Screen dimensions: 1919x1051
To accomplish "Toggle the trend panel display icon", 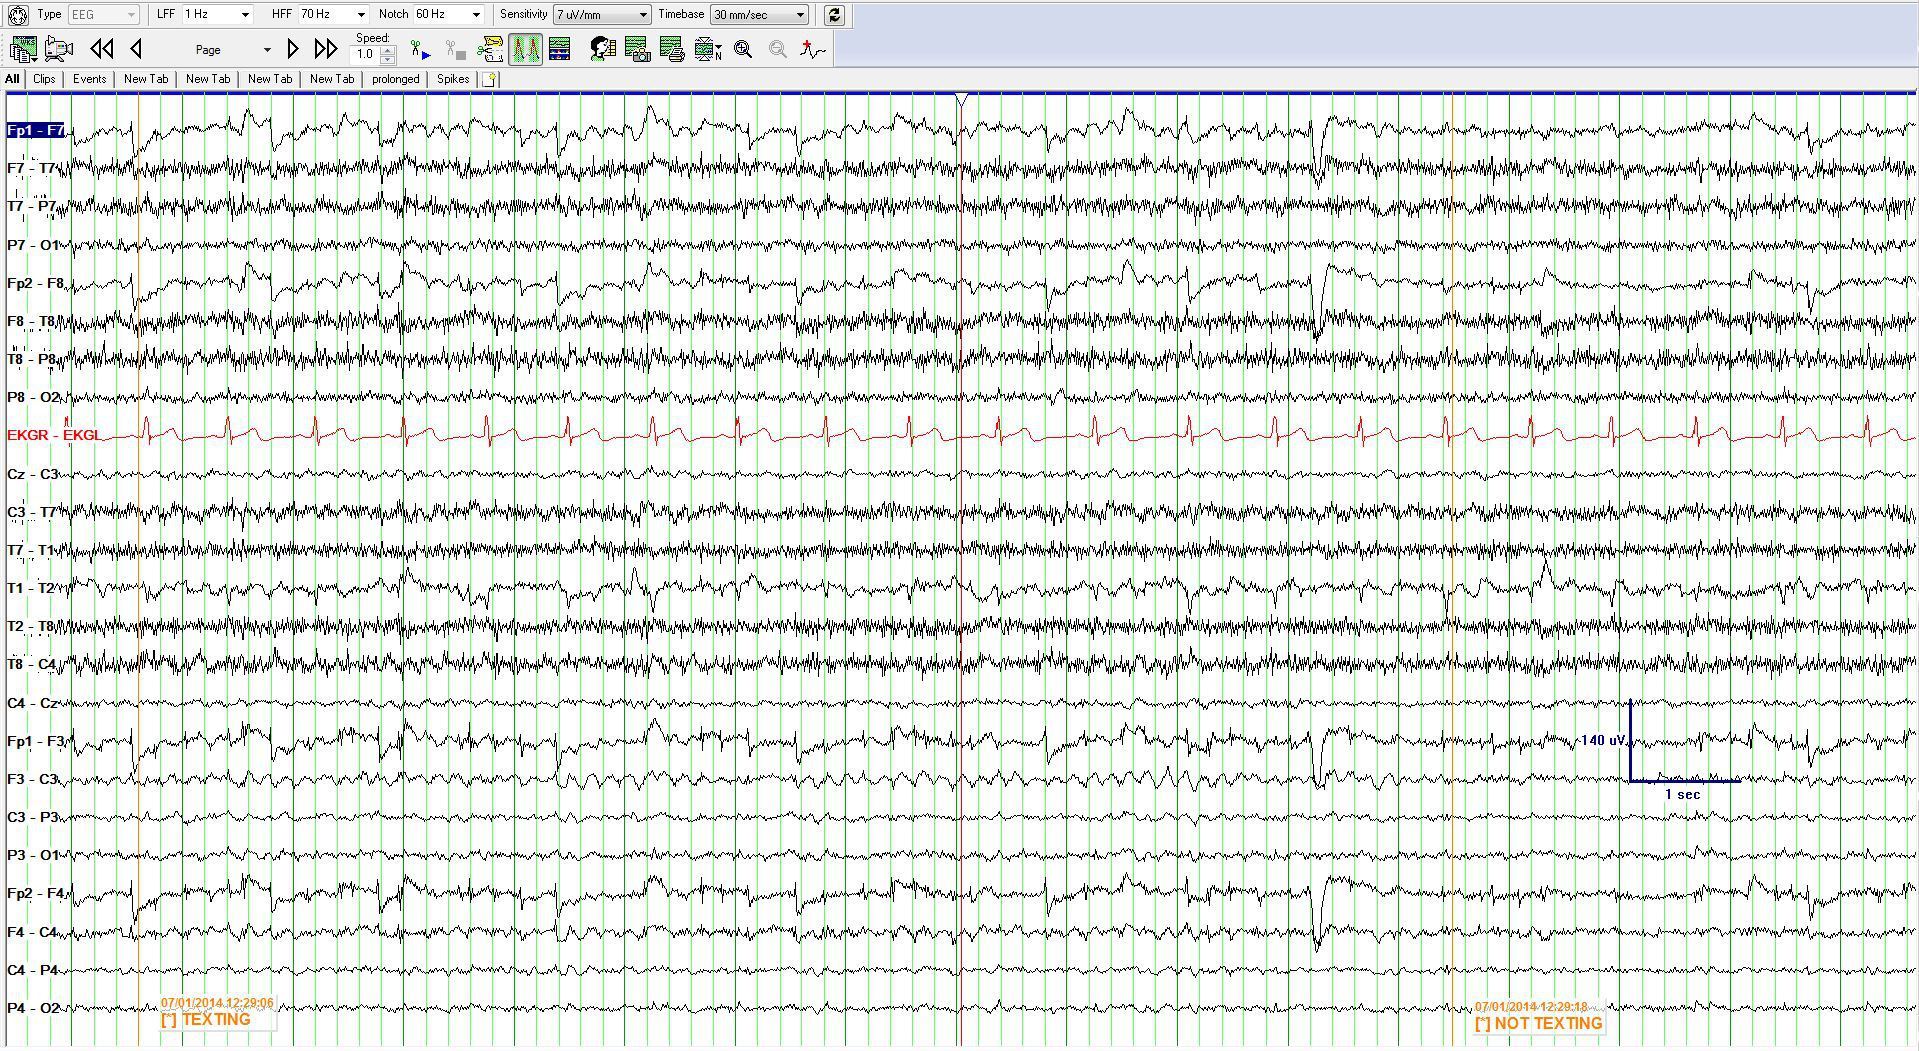I will coord(559,49).
